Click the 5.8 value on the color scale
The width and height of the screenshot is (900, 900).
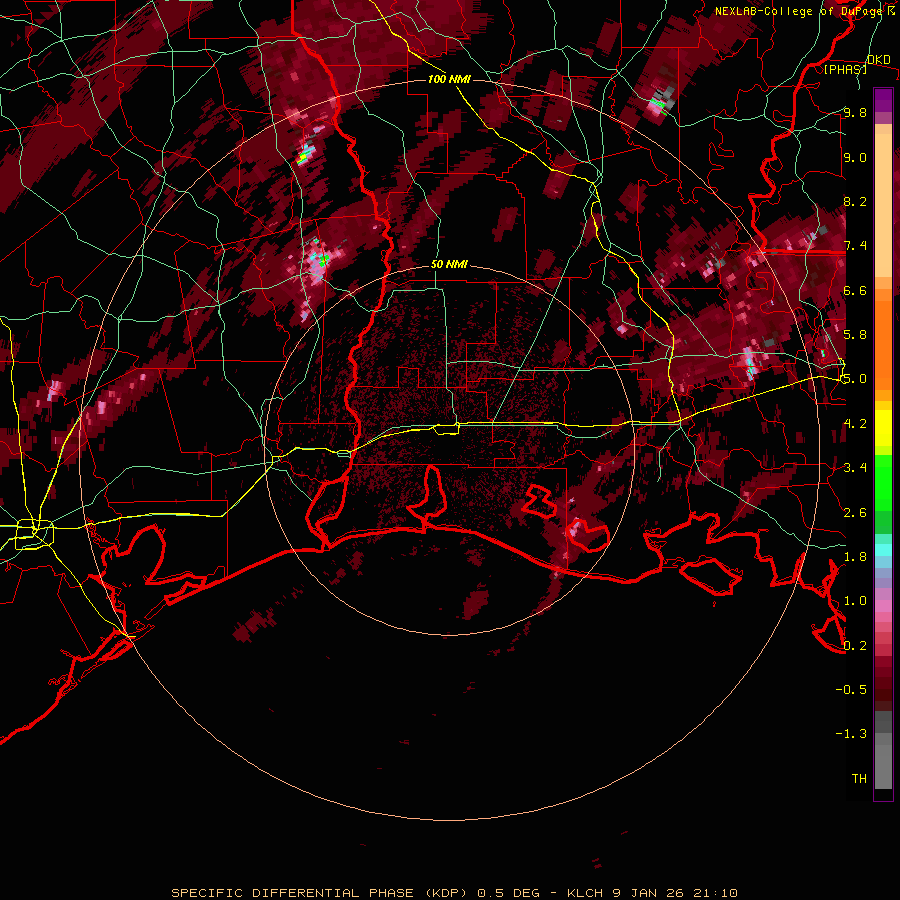coord(855,334)
